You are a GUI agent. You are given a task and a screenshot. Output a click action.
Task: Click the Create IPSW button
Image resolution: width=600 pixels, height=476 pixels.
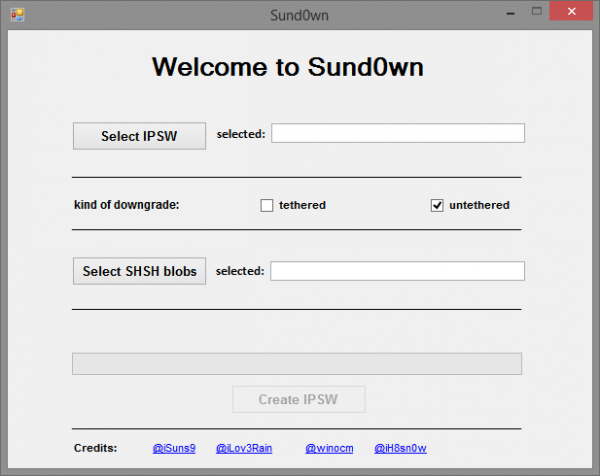coord(299,399)
